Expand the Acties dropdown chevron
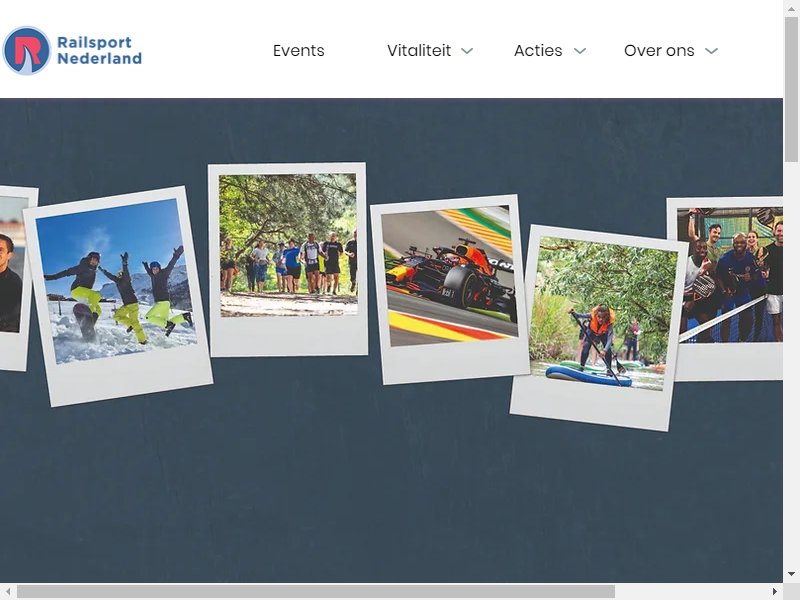The height and width of the screenshot is (600, 800). click(580, 51)
